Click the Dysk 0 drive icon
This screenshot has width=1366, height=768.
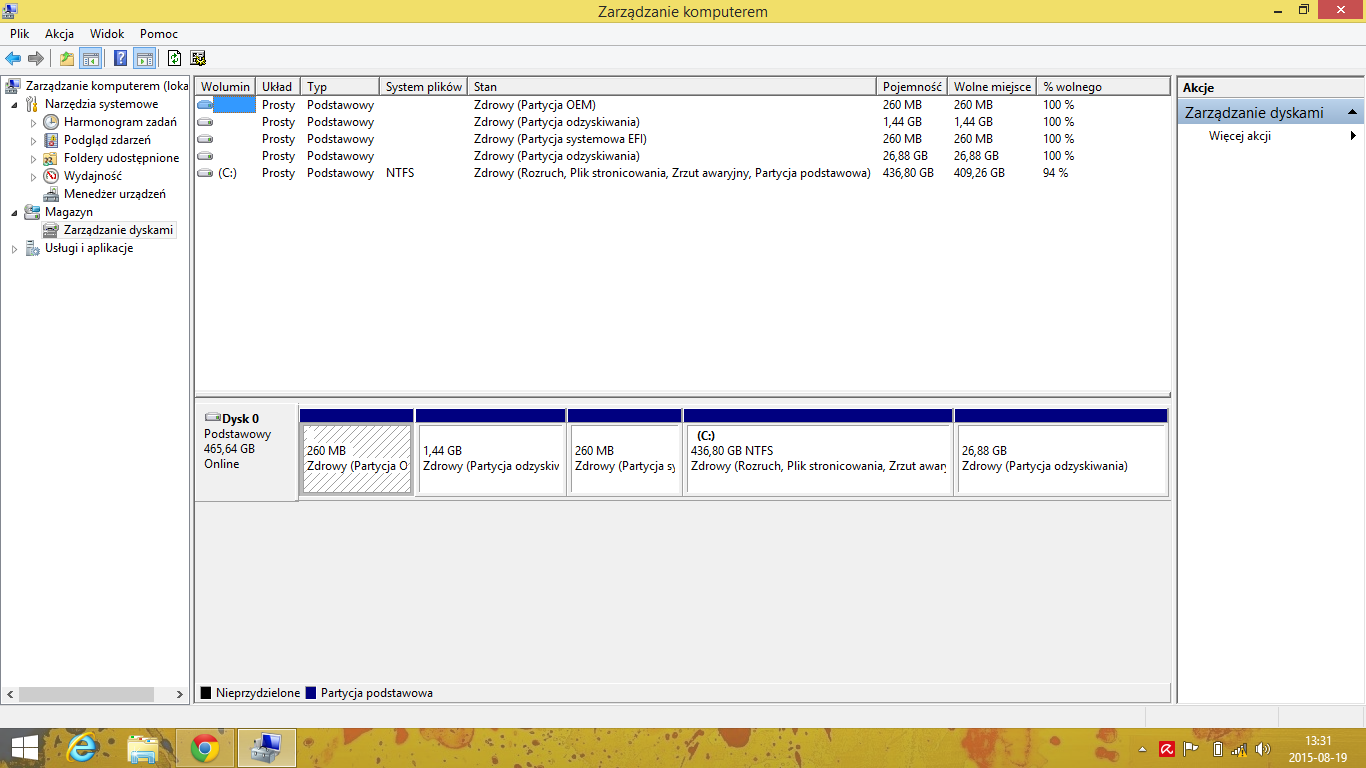(212, 418)
